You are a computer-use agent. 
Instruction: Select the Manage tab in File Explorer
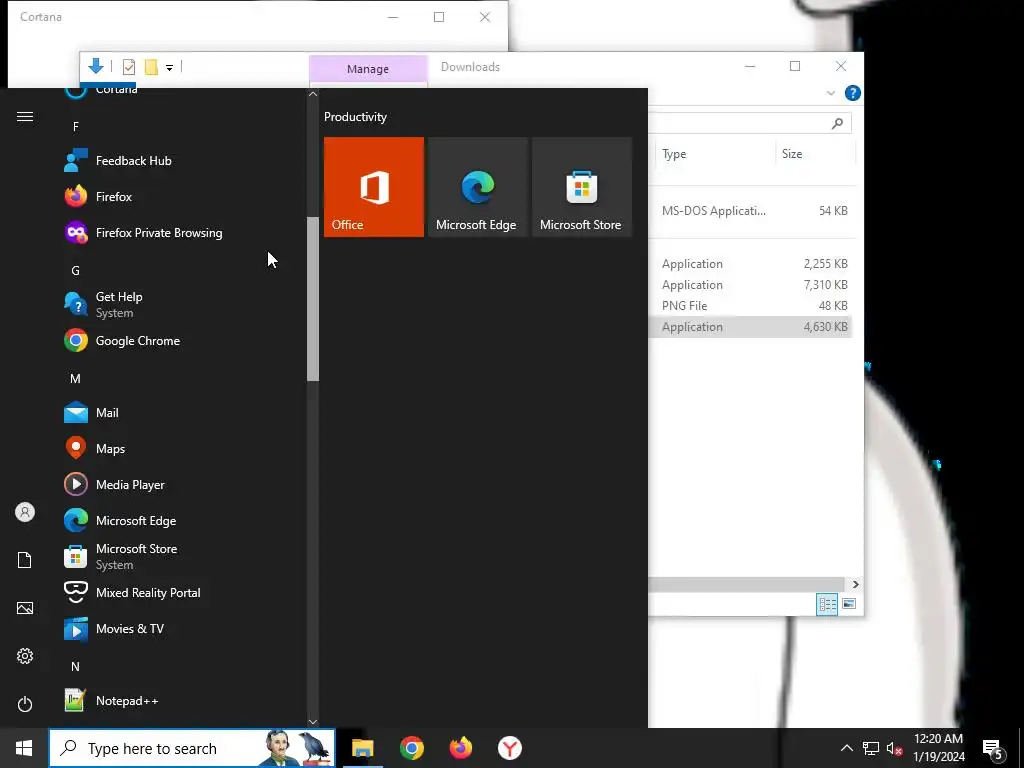[x=368, y=69]
